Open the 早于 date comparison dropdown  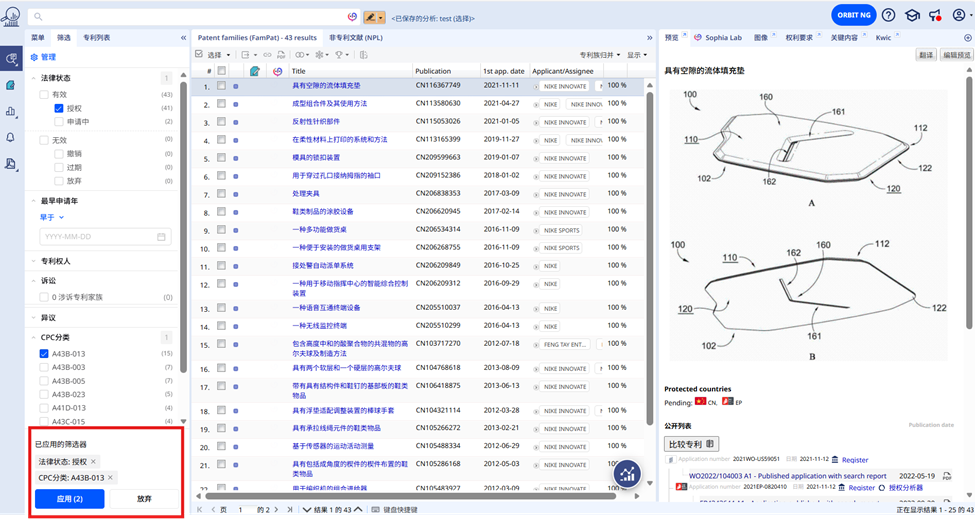tap(52, 218)
